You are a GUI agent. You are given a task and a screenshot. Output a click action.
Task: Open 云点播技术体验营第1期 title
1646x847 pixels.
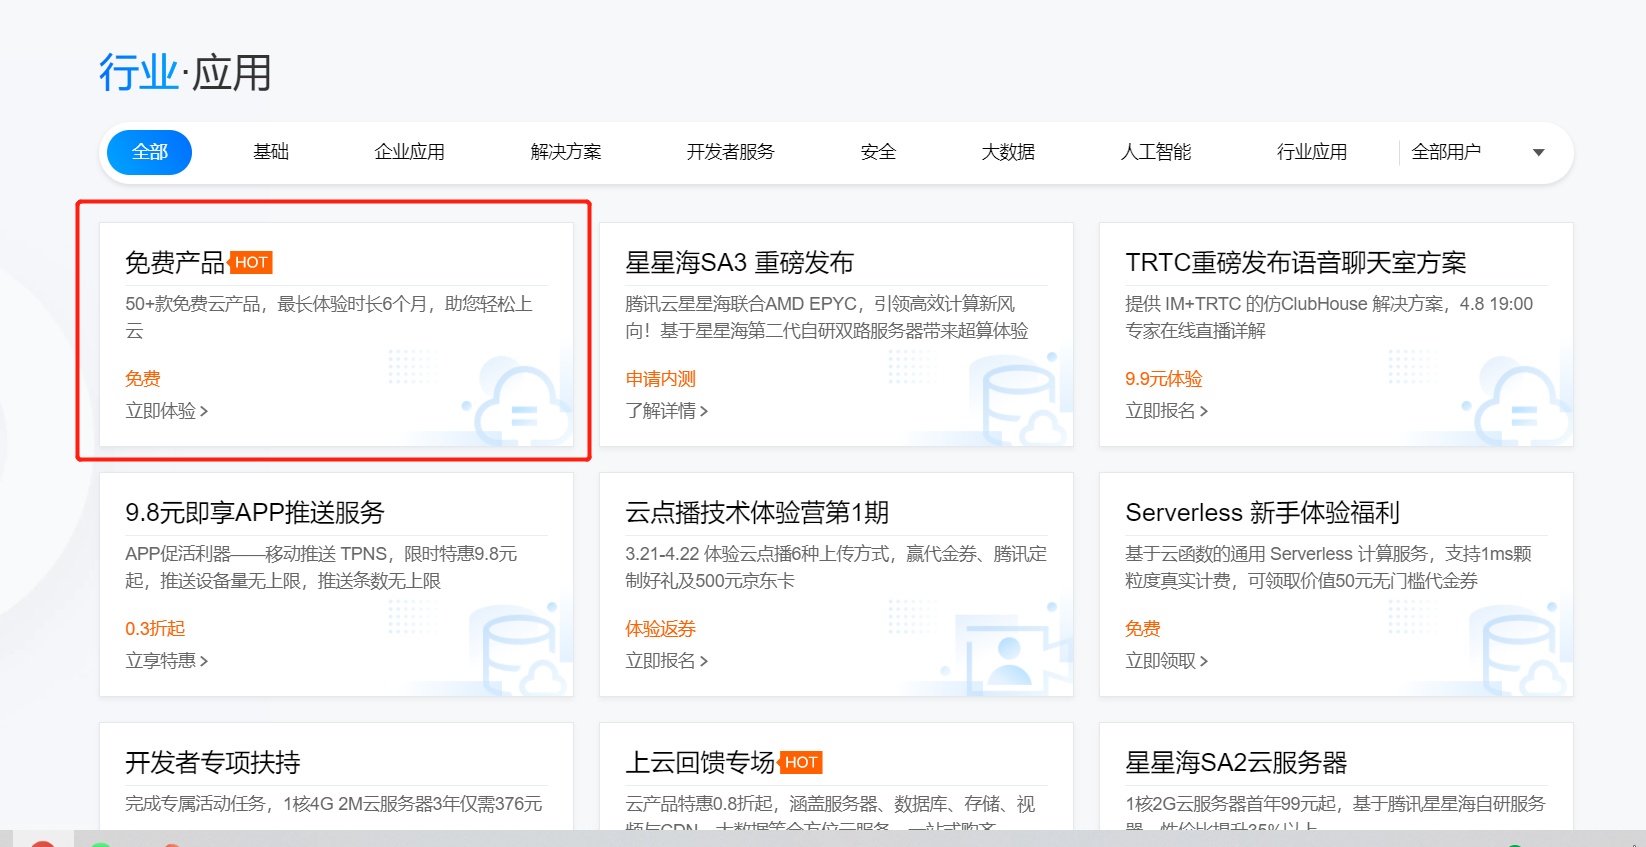point(757,513)
